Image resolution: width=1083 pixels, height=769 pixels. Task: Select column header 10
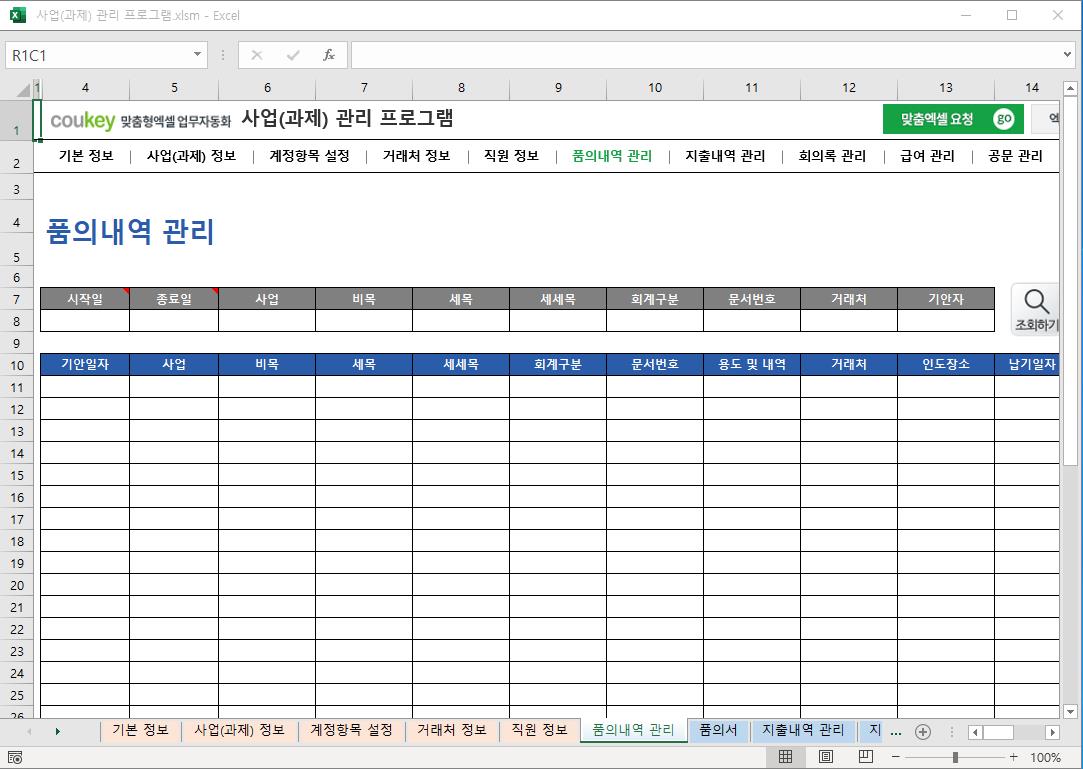coord(655,88)
